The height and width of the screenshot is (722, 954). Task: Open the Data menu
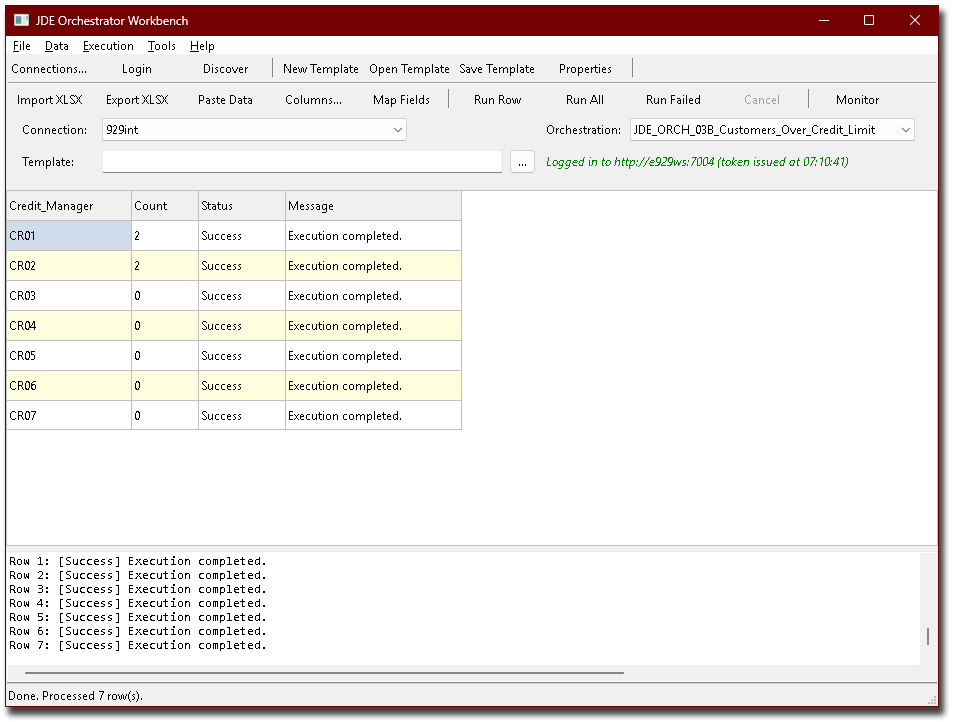point(57,46)
